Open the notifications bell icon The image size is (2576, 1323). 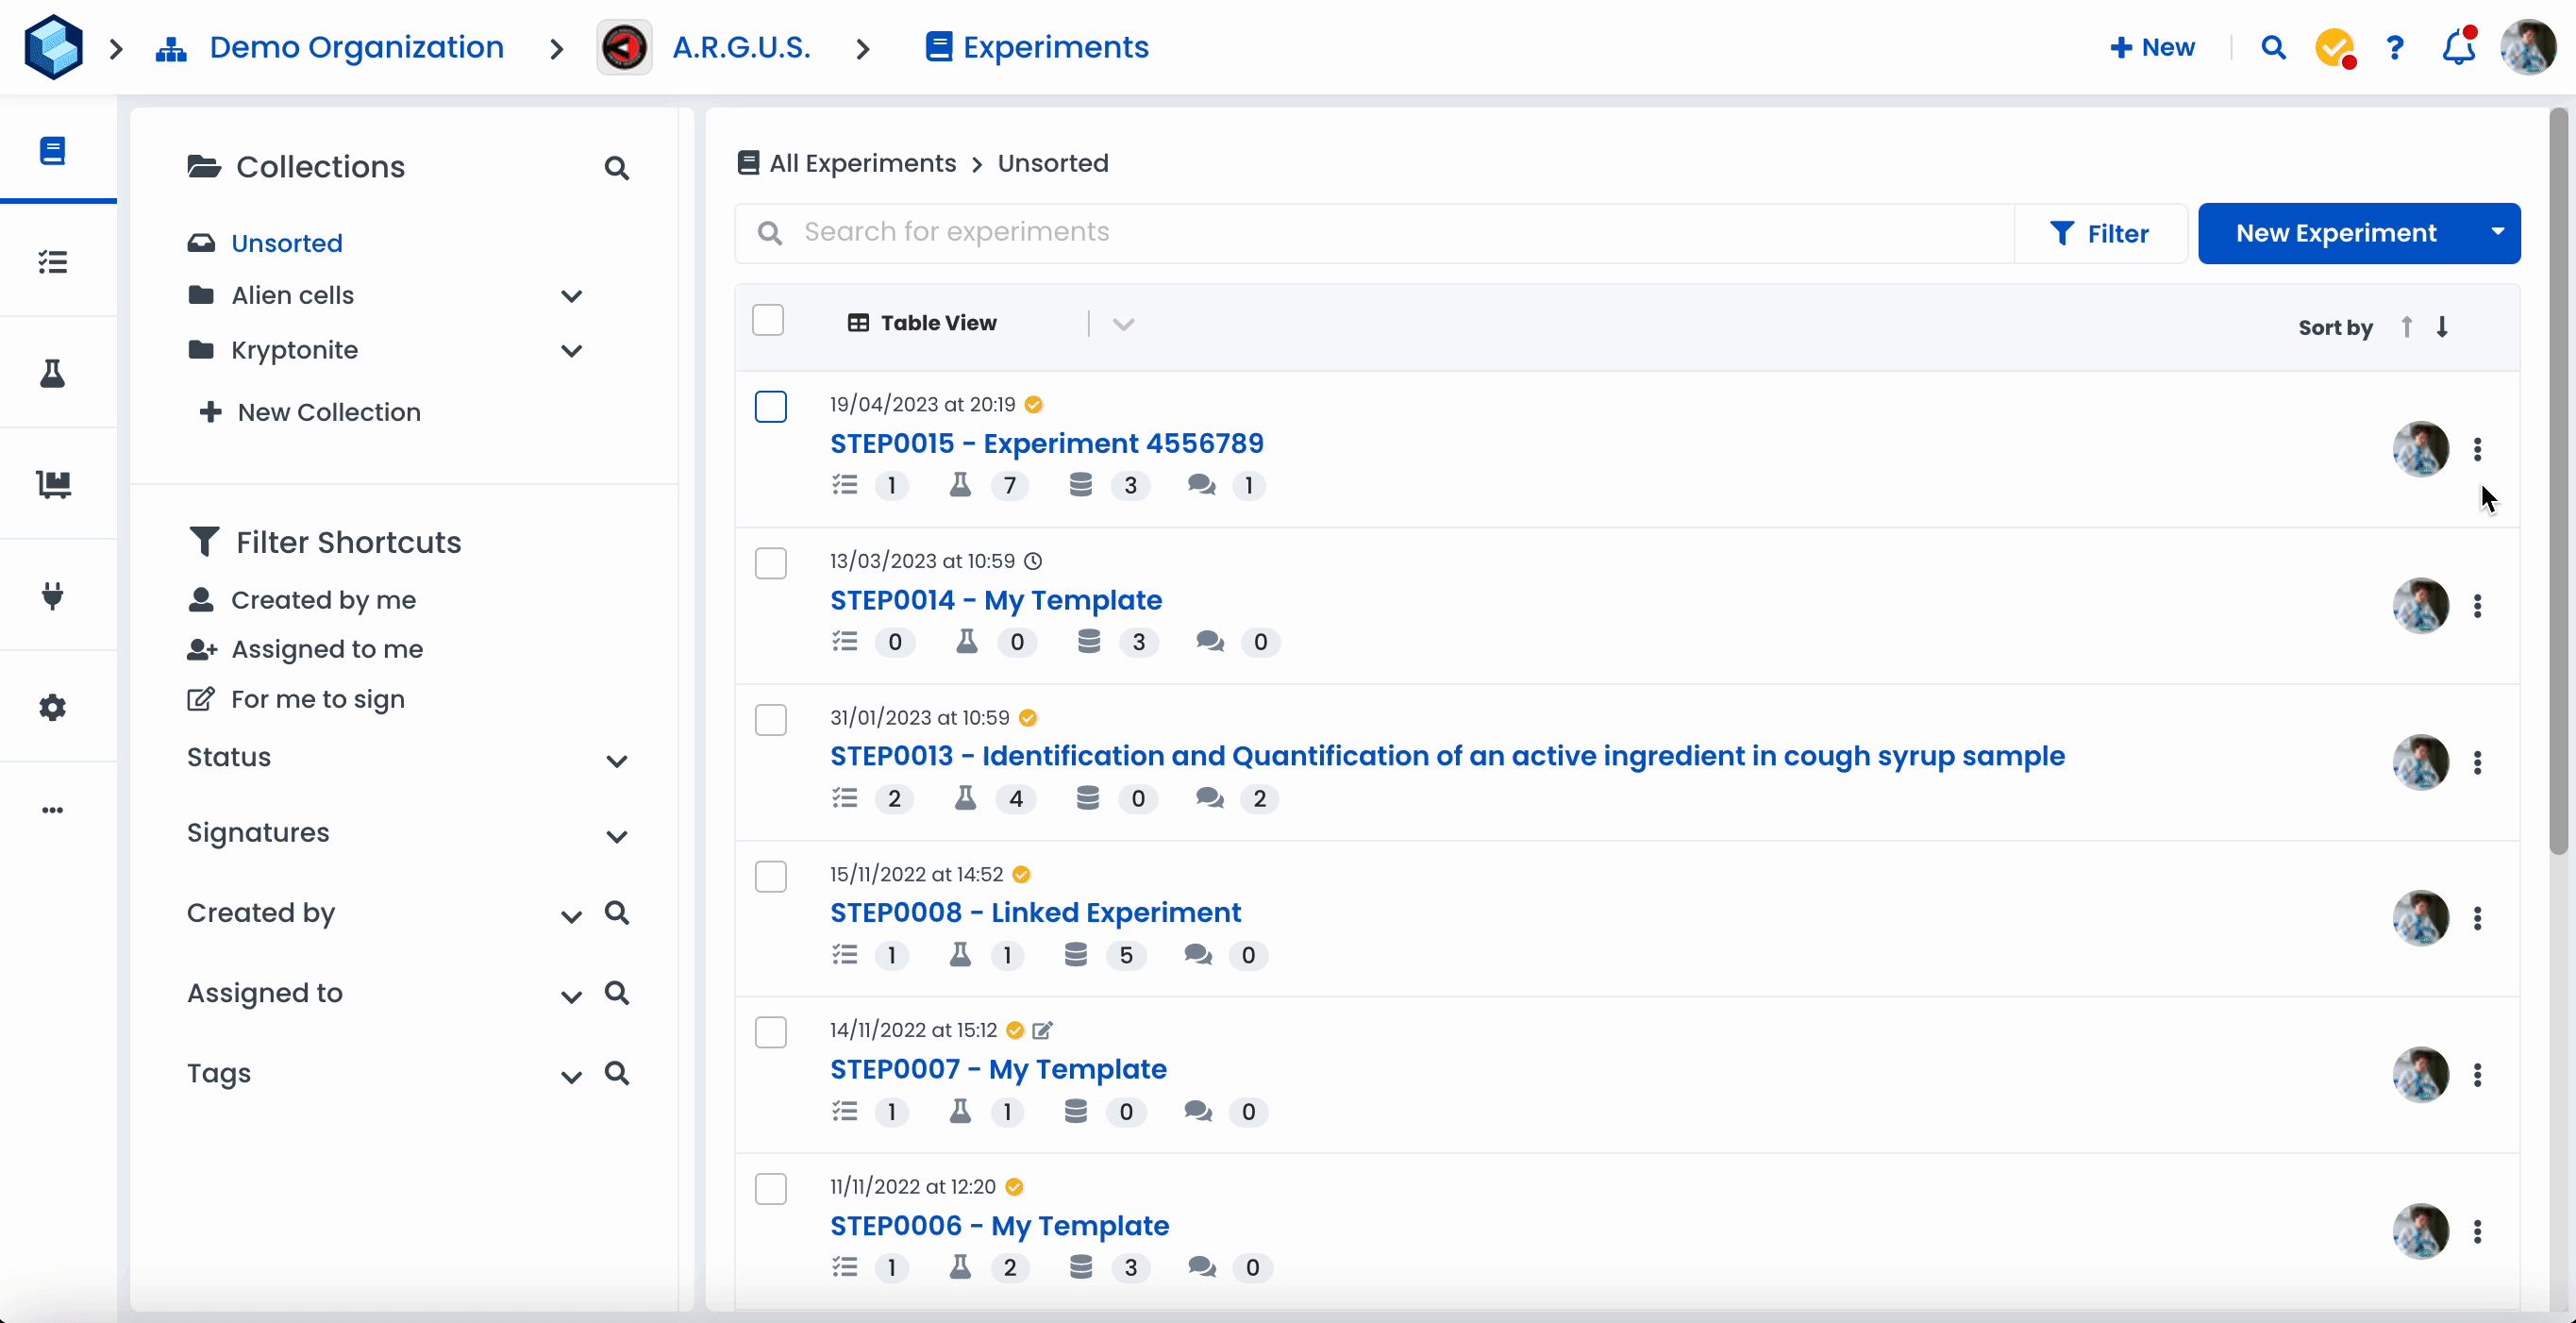coord(2458,47)
